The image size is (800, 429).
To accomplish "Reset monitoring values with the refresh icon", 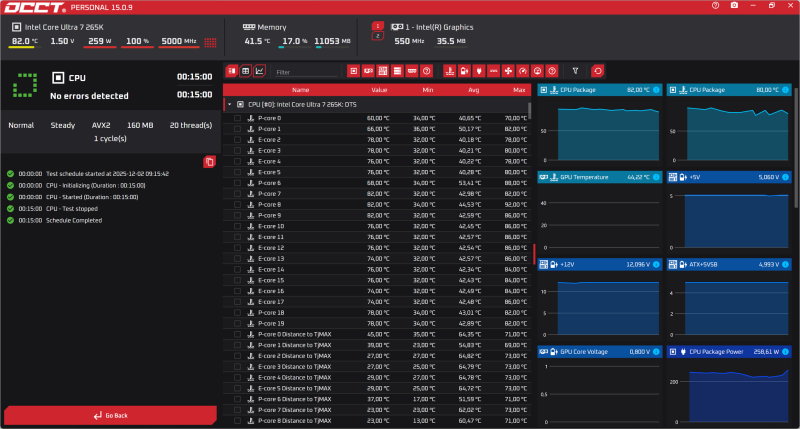I will point(597,71).
